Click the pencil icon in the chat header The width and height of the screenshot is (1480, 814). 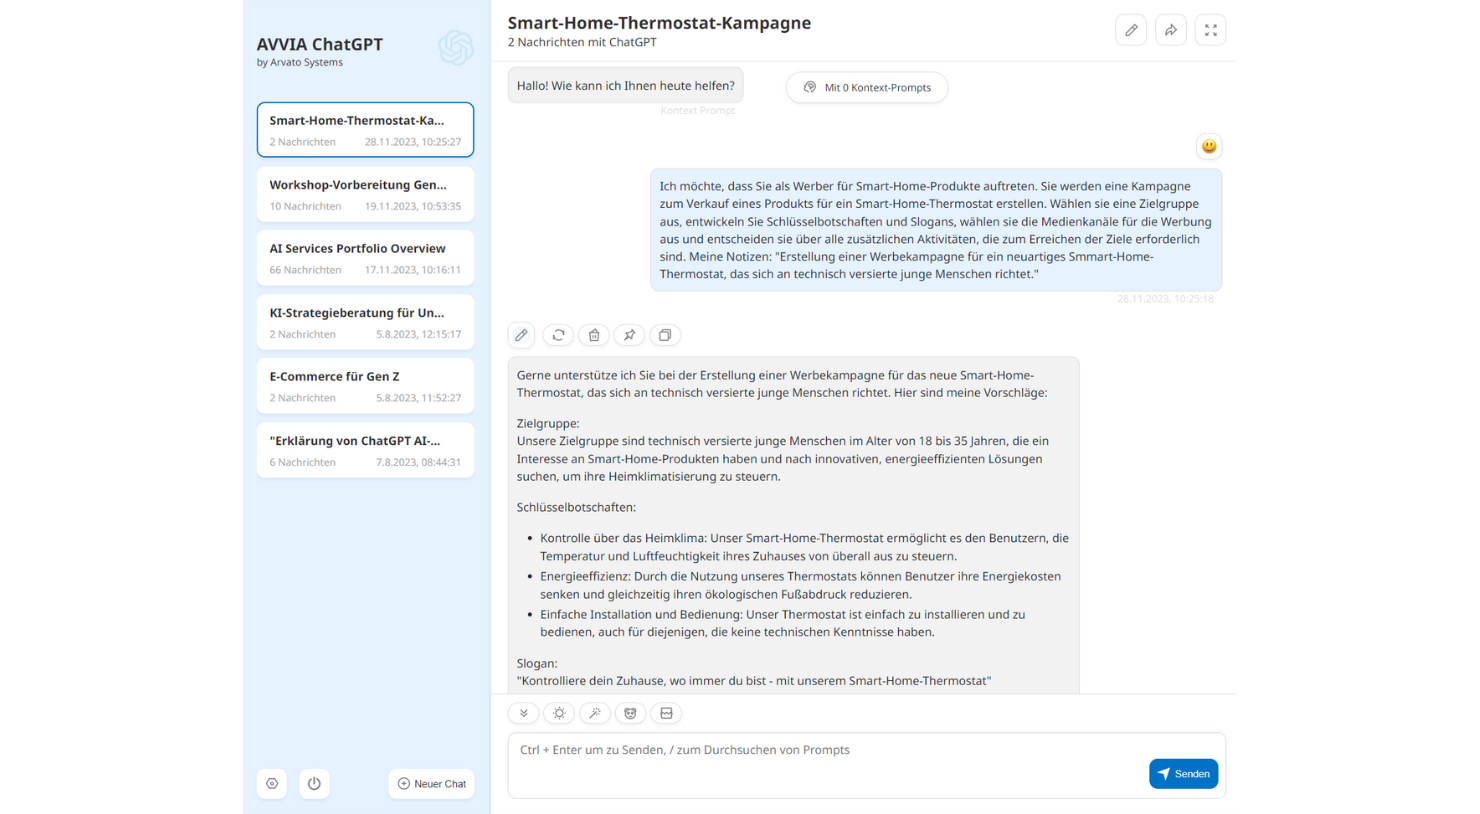[1131, 30]
